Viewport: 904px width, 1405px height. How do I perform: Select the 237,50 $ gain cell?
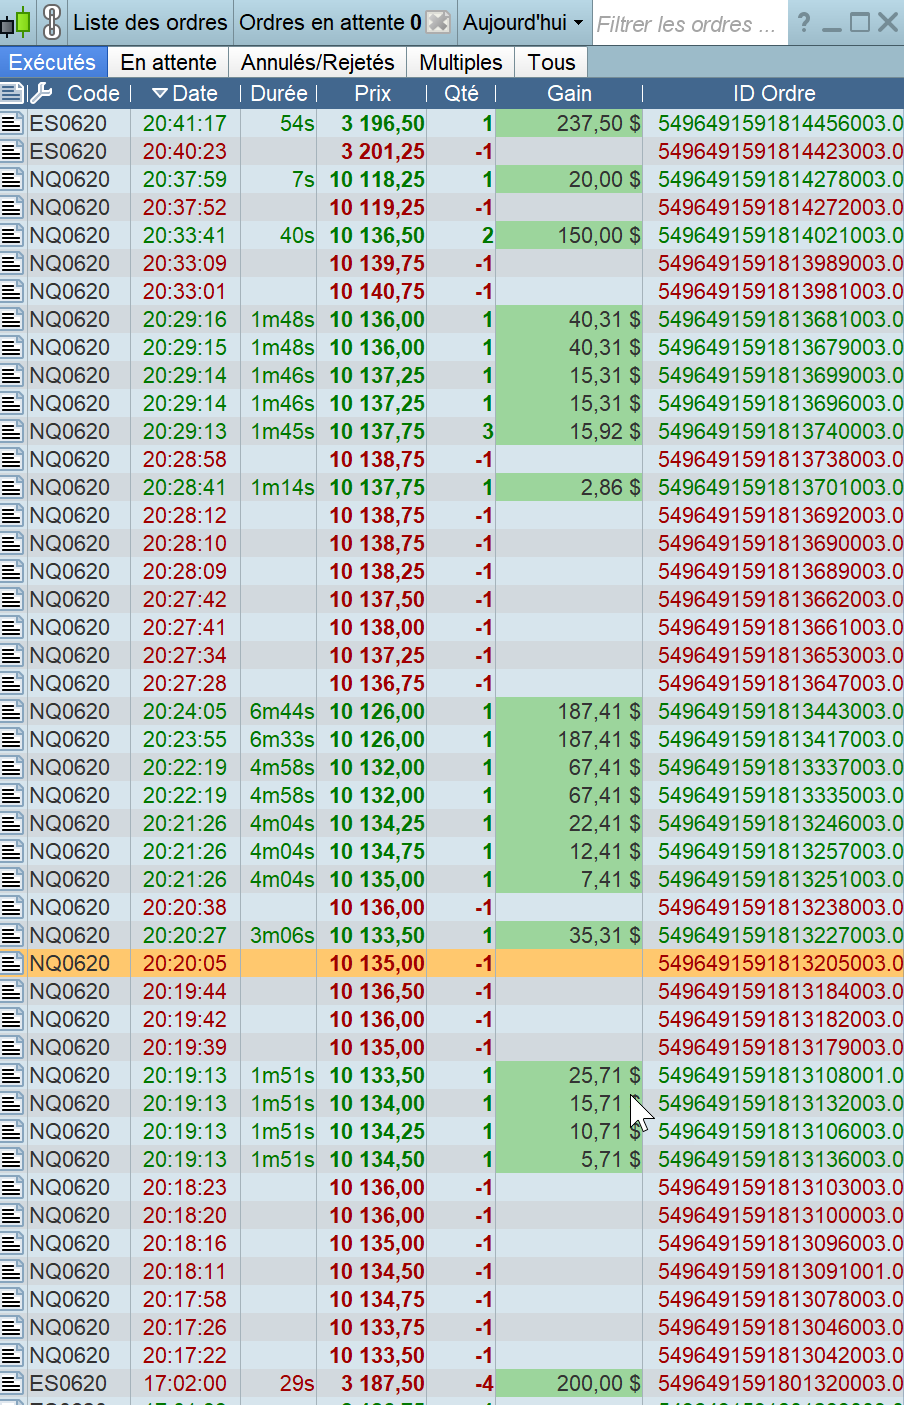pos(569,124)
